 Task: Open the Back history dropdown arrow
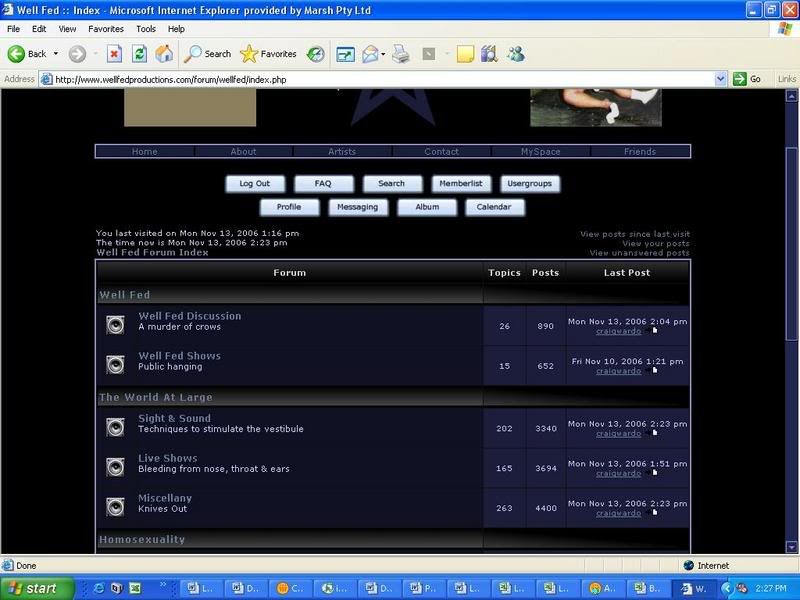click(x=56, y=54)
